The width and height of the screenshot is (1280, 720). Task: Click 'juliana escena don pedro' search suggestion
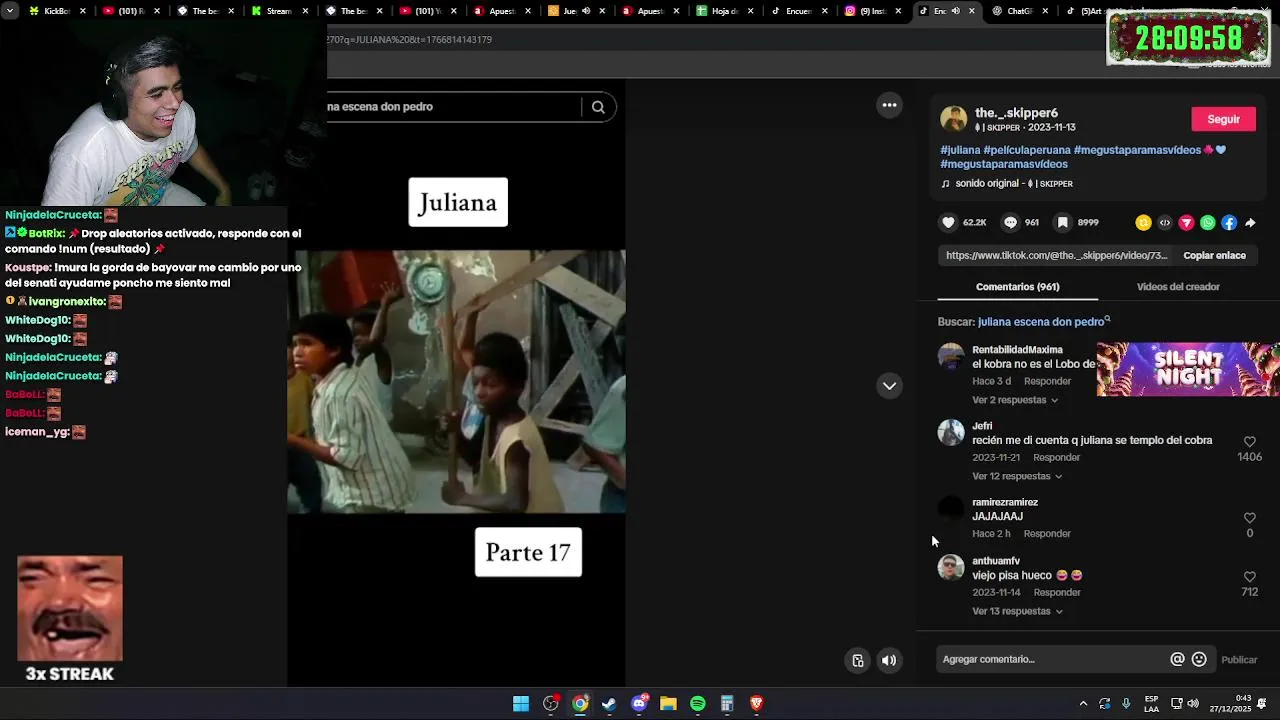click(1041, 322)
